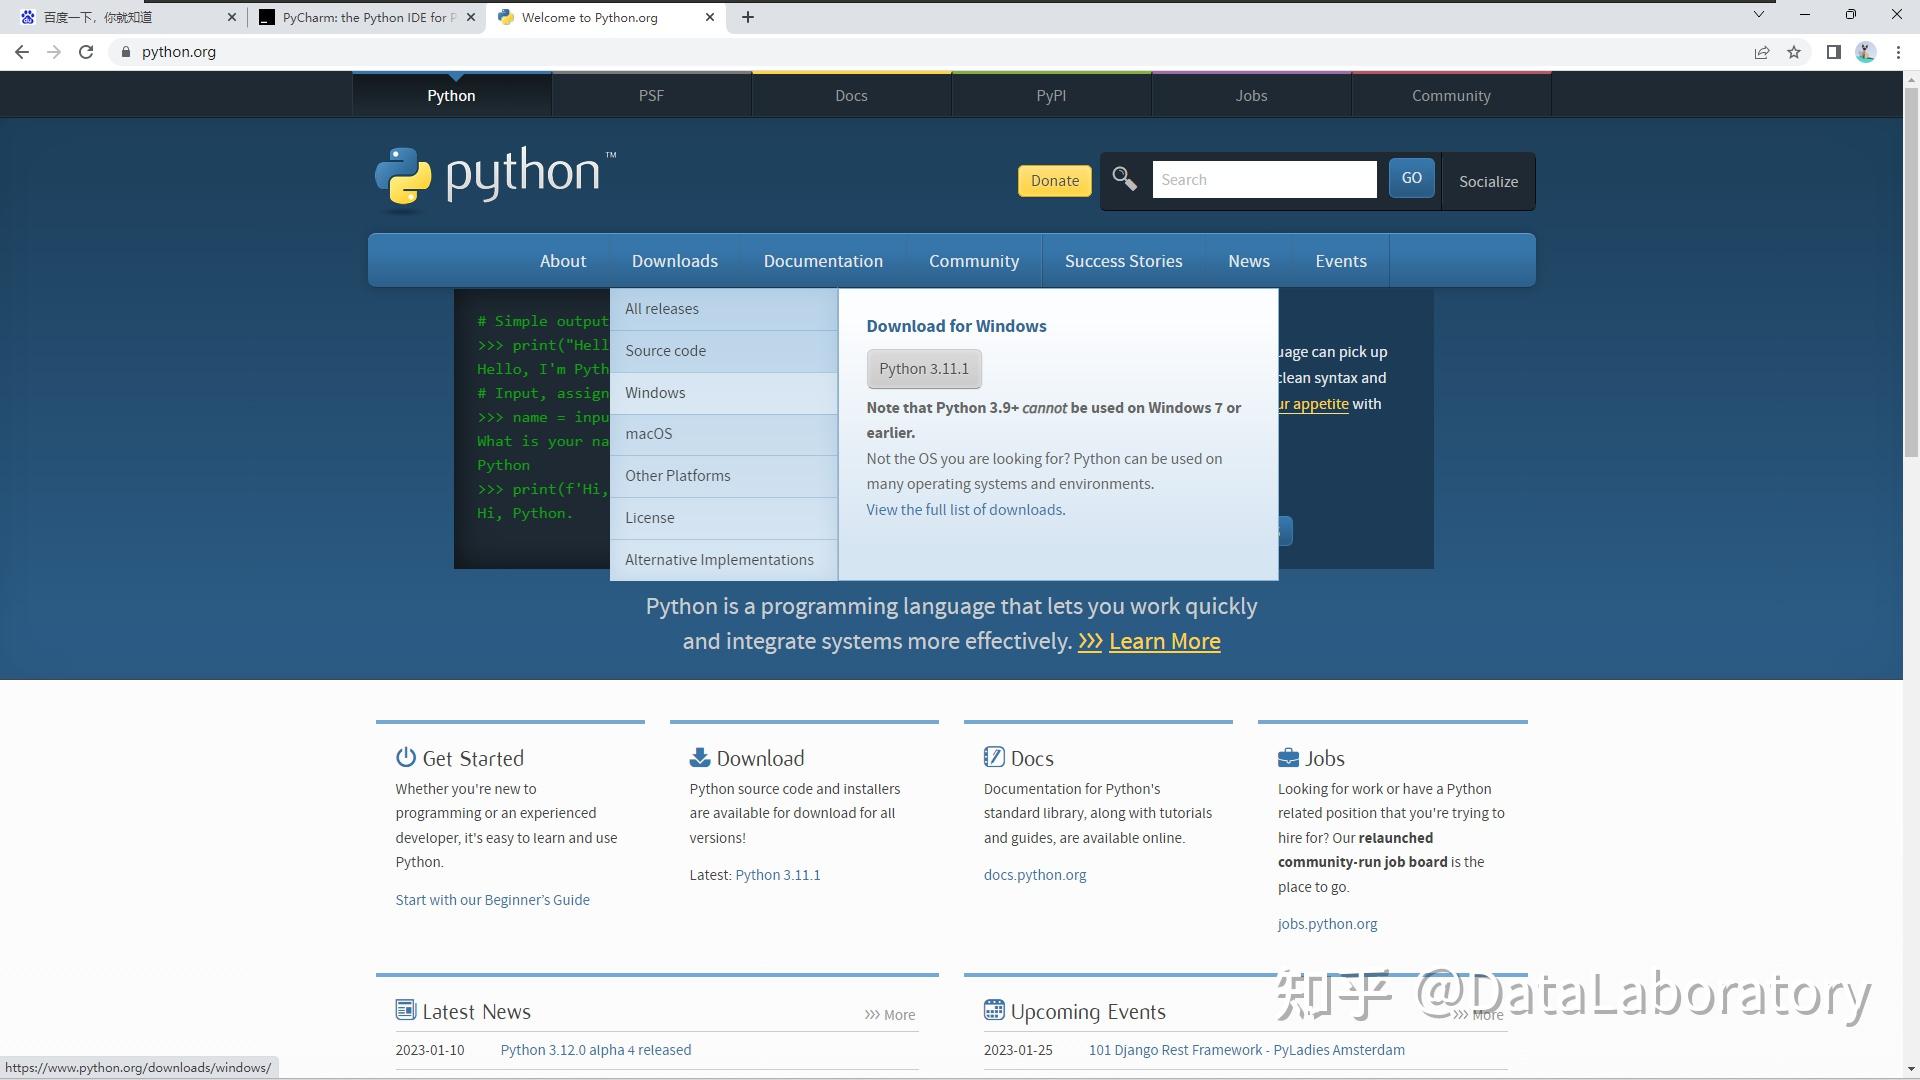Click the browser profile avatar icon
The width and height of the screenshot is (1920, 1080).
1865,52
